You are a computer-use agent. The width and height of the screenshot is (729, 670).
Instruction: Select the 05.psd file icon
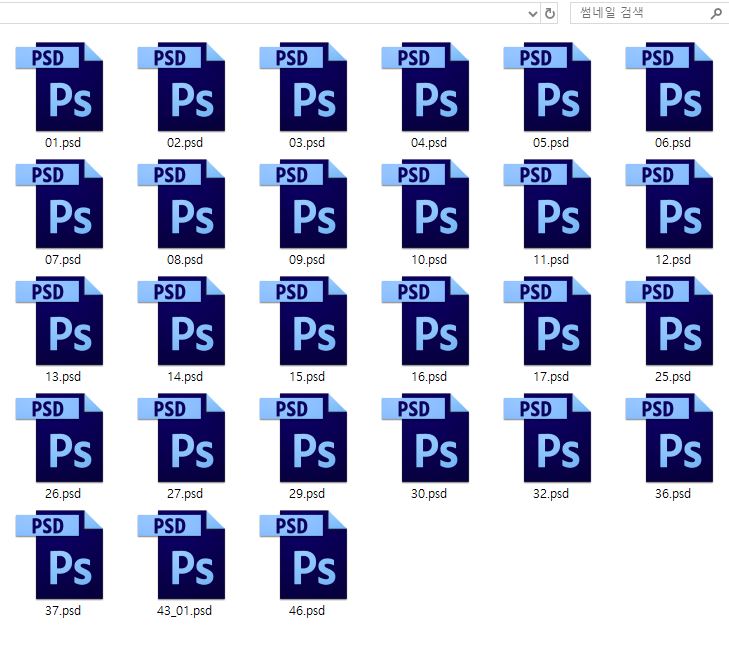coord(547,87)
